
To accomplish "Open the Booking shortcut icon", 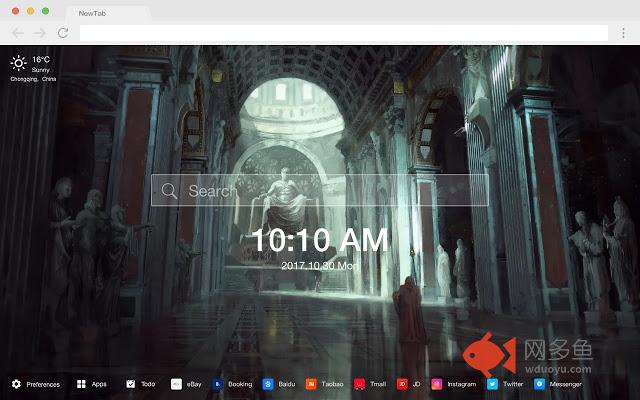I will coord(218,384).
